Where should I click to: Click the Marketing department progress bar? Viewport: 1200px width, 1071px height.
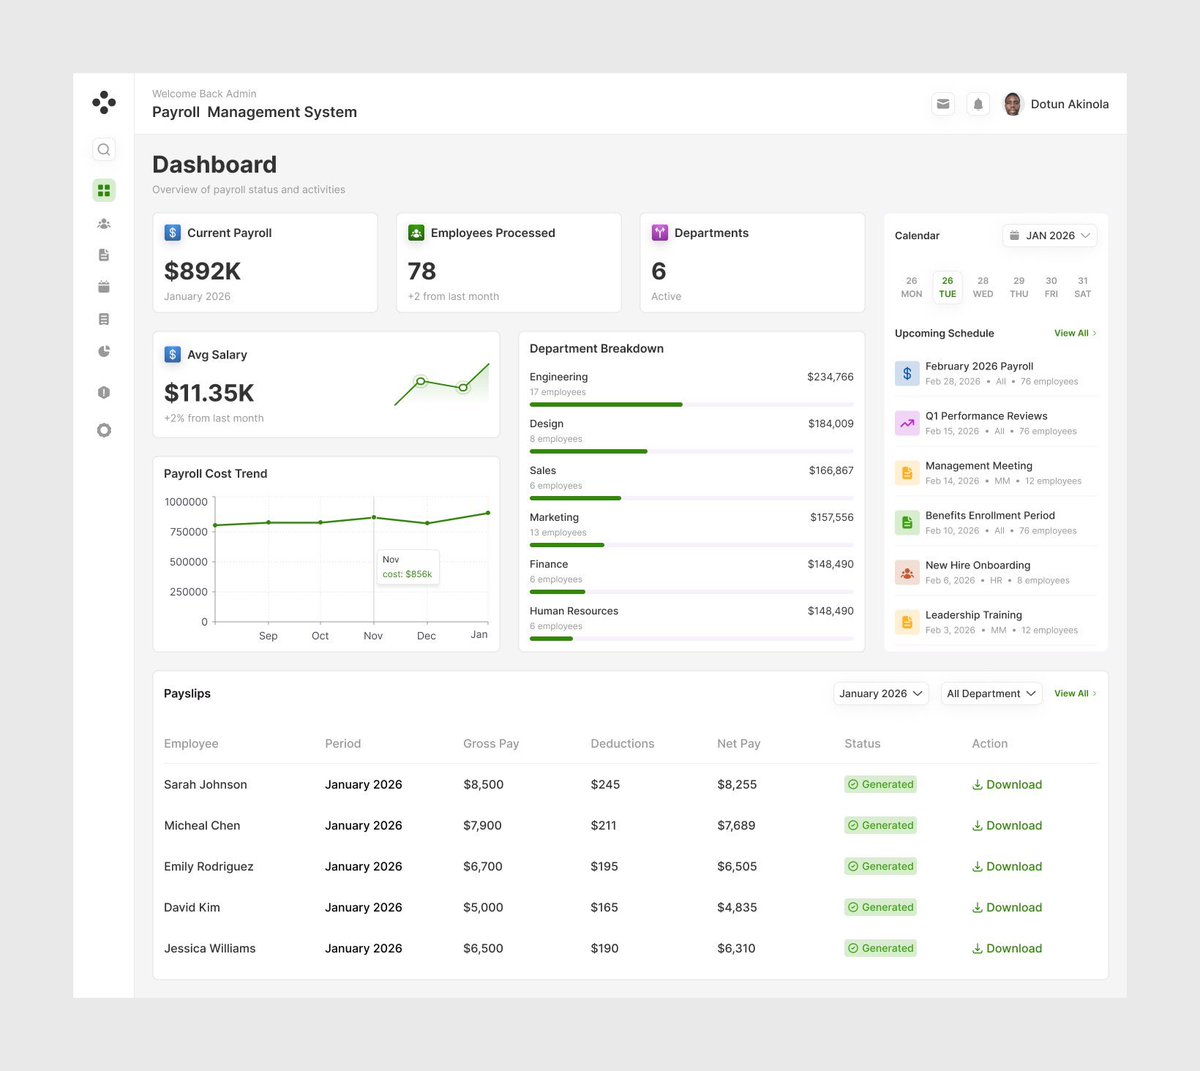click(691, 545)
